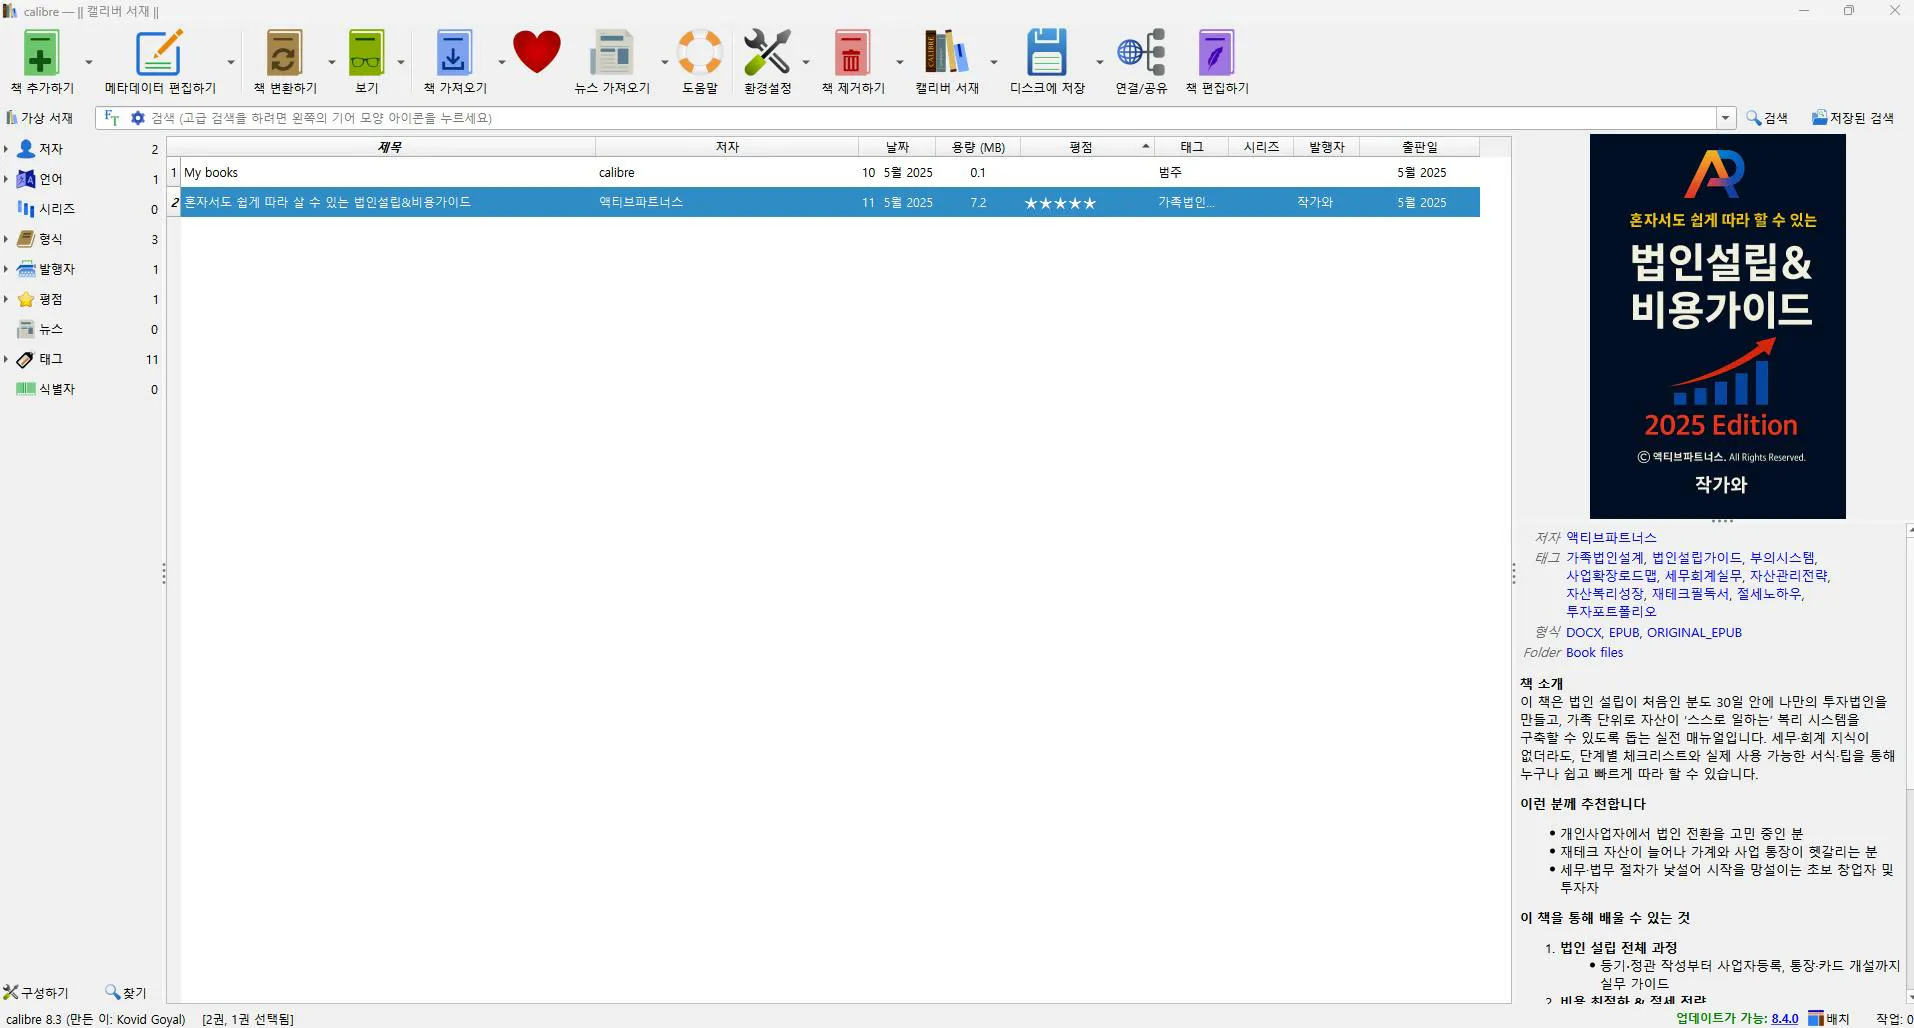Toggle the full text search icon
1914x1028 pixels.
111,118
